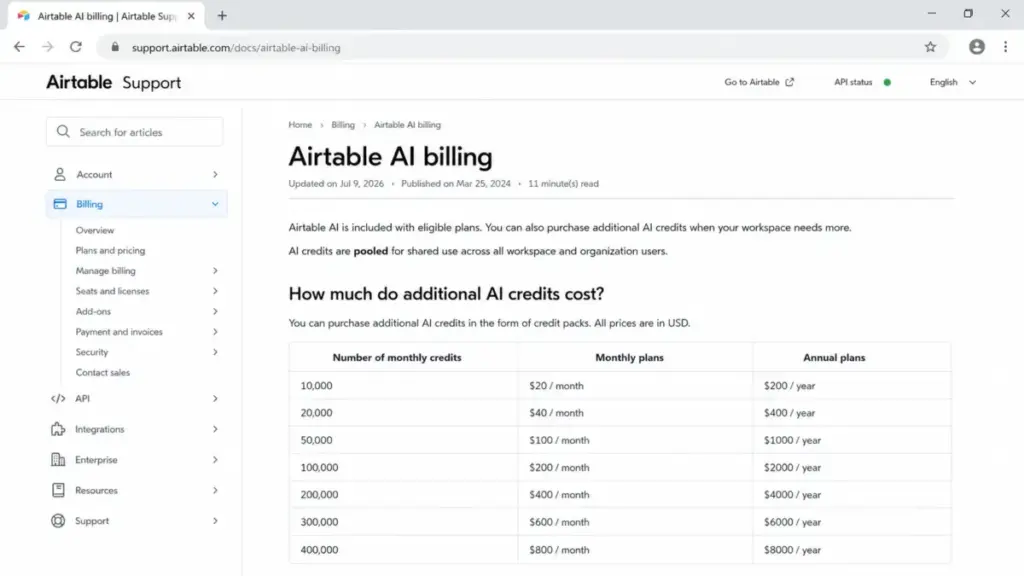Image resolution: width=1024 pixels, height=576 pixels.
Task: Click Airtable AI billing breadcrumb
Action: click(408, 125)
